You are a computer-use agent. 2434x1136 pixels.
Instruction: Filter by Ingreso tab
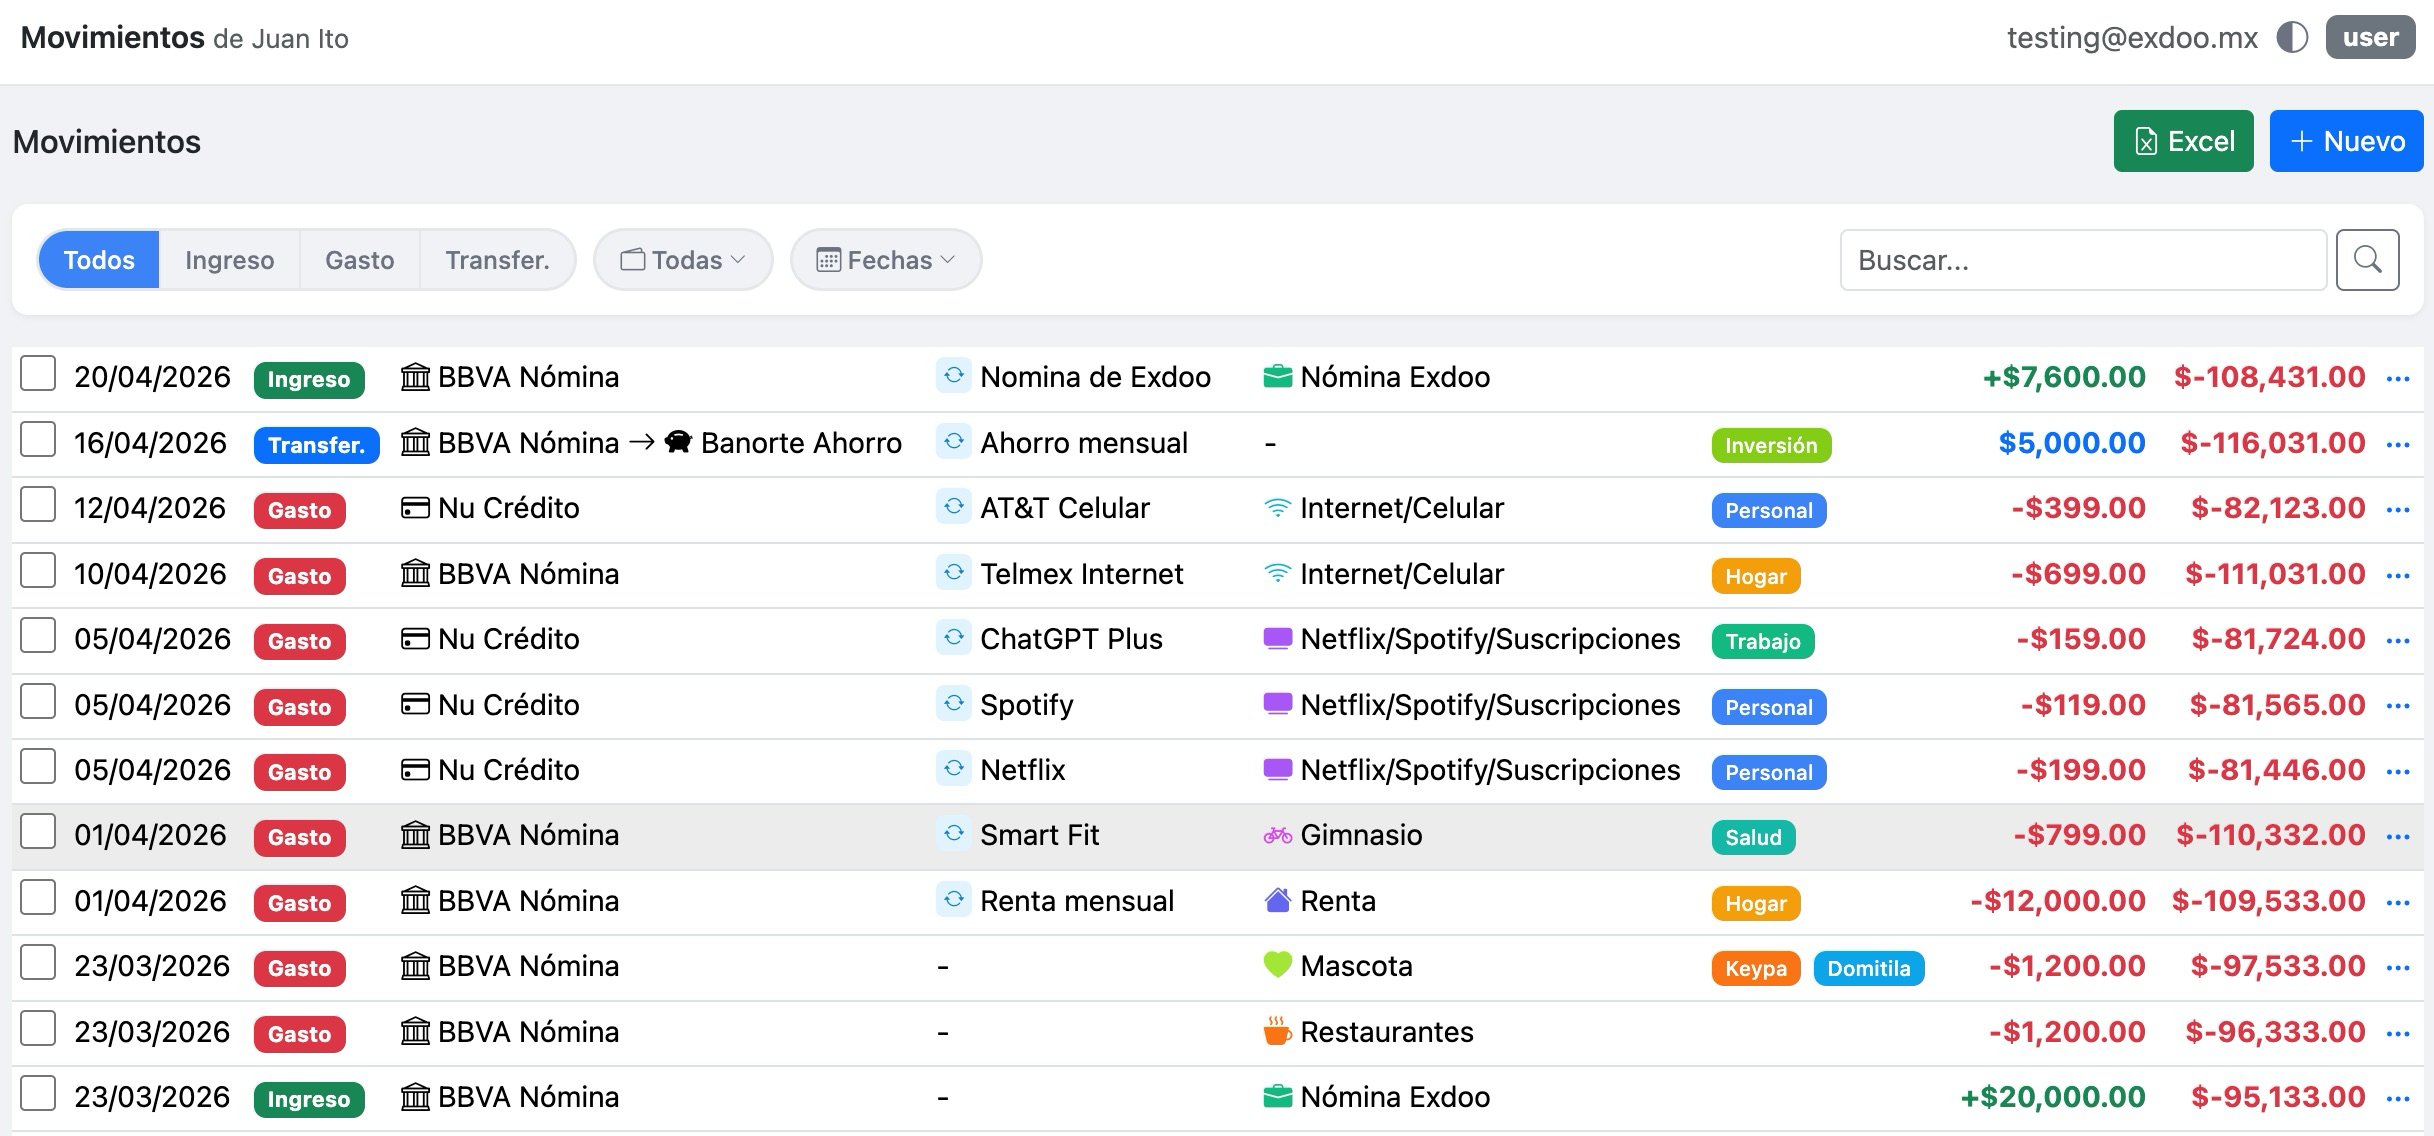[229, 260]
